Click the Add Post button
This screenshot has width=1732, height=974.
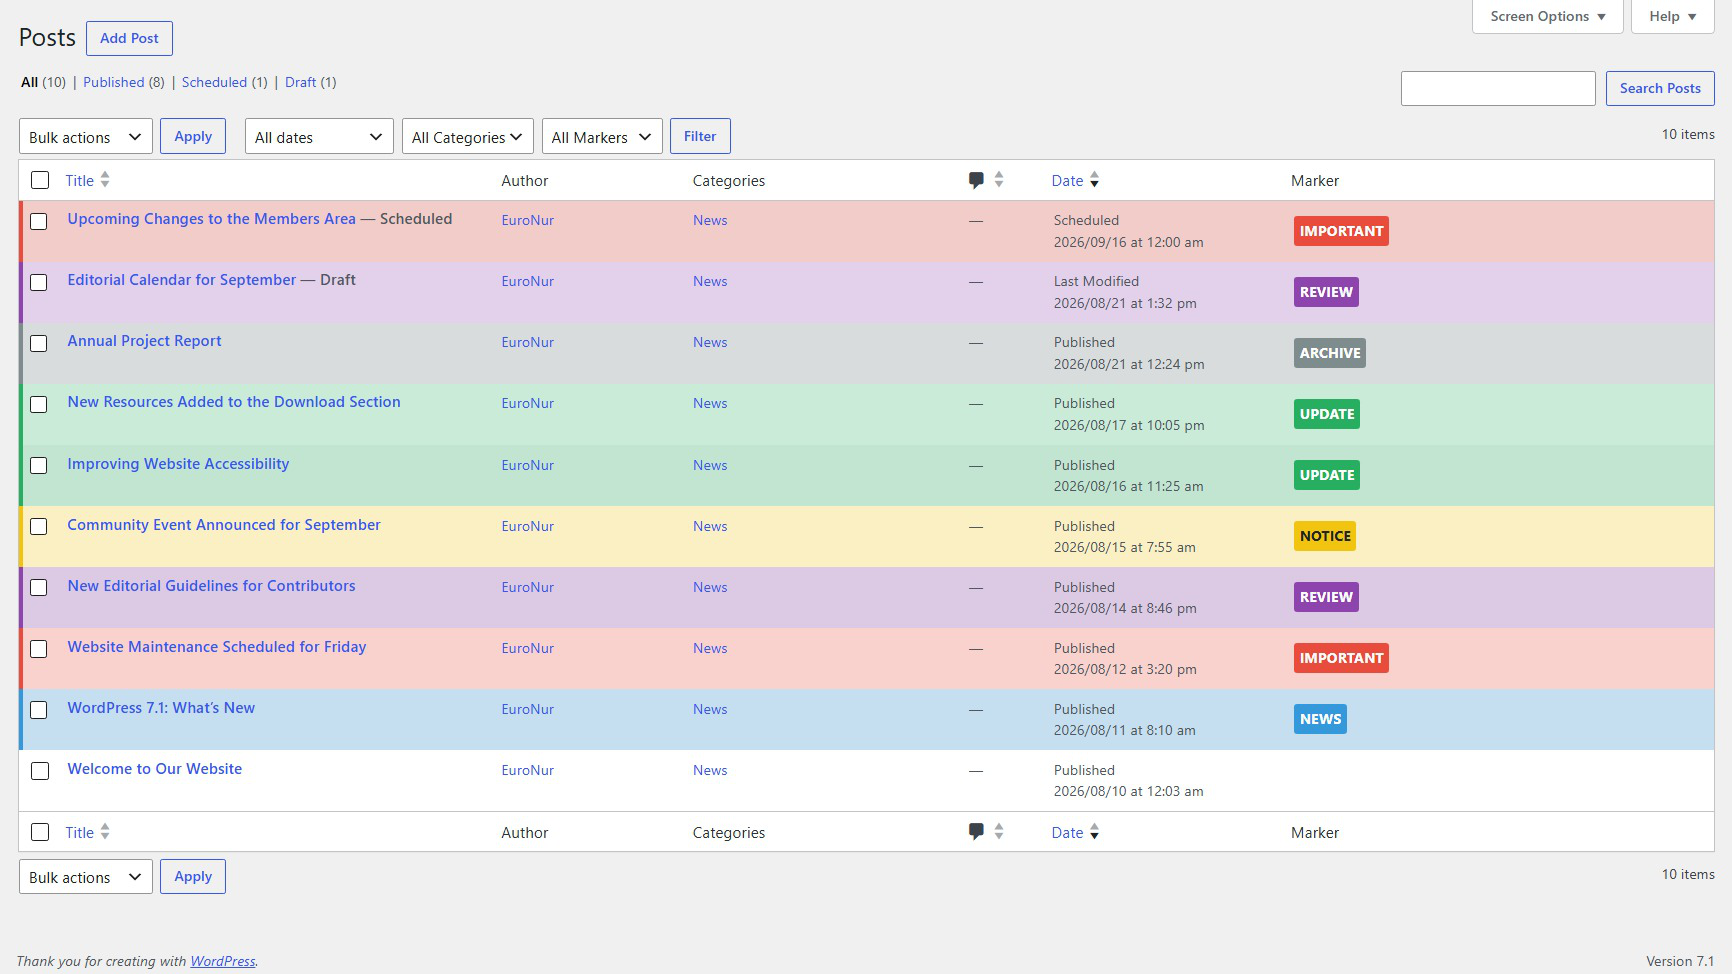(x=129, y=38)
